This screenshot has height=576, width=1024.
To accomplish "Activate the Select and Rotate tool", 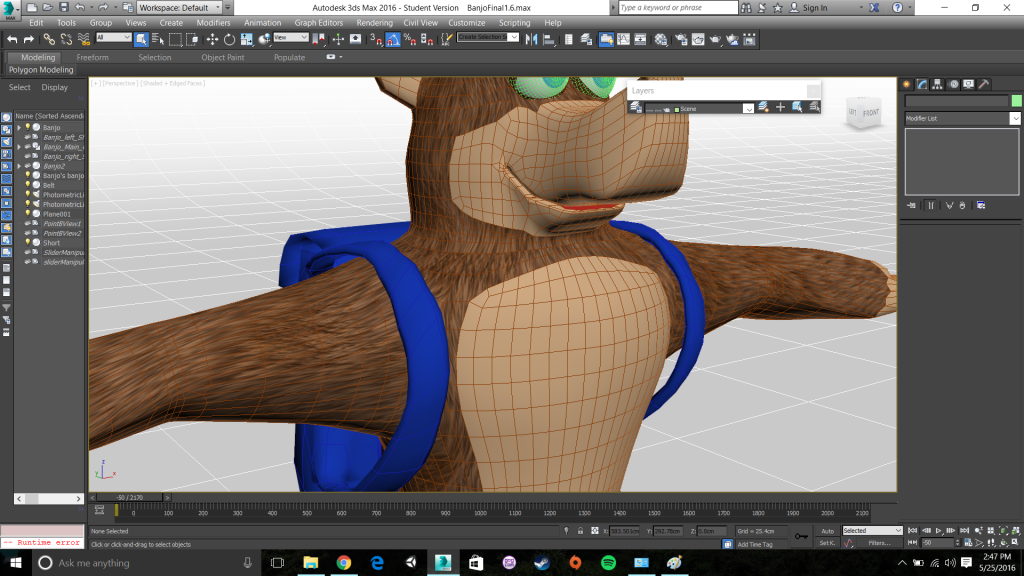I will (229, 40).
